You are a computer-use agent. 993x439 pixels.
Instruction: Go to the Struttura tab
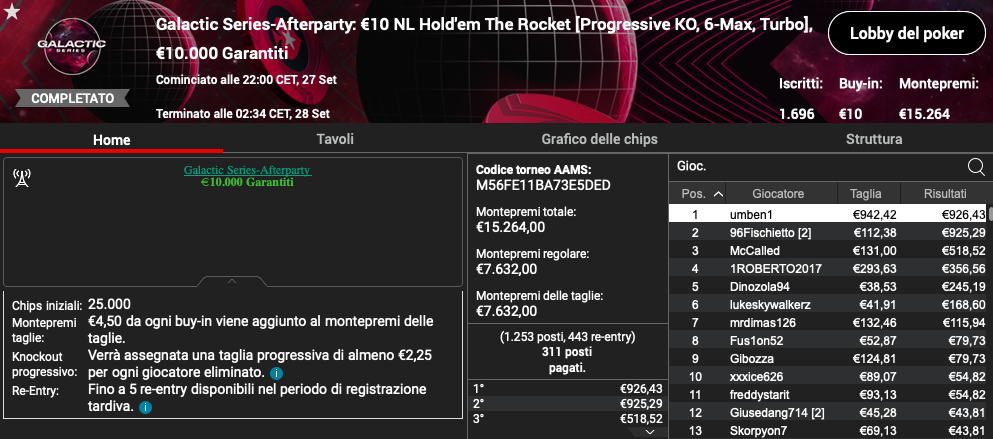click(x=874, y=140)
